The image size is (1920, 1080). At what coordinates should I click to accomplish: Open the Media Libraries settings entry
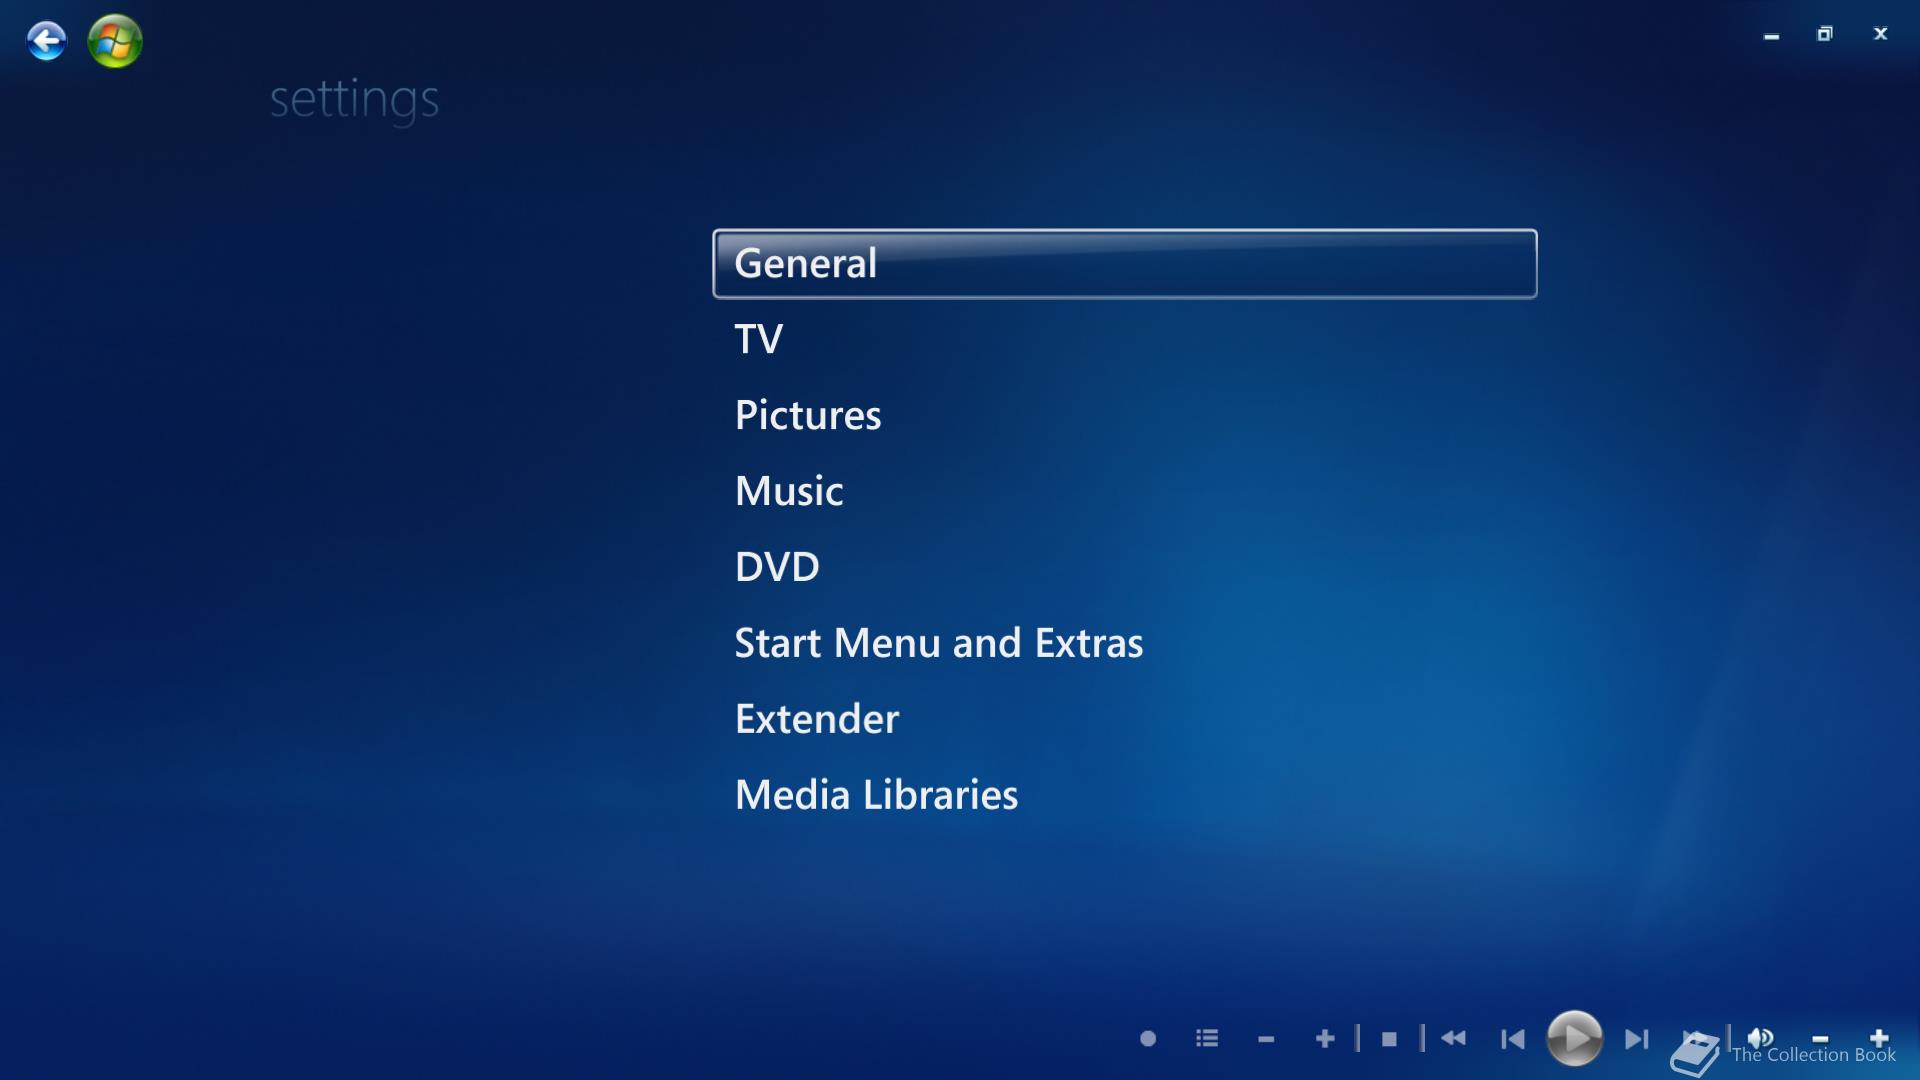876,795
